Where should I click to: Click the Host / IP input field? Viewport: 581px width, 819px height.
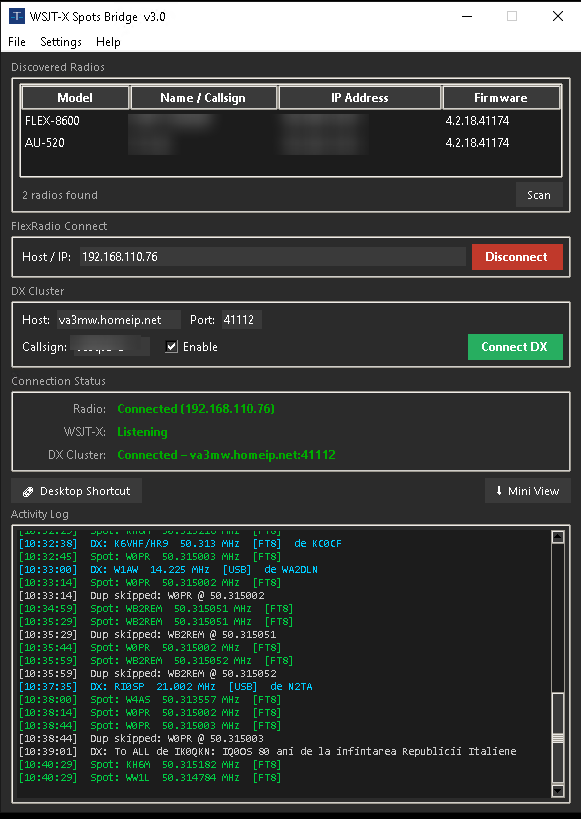(272, 257)
